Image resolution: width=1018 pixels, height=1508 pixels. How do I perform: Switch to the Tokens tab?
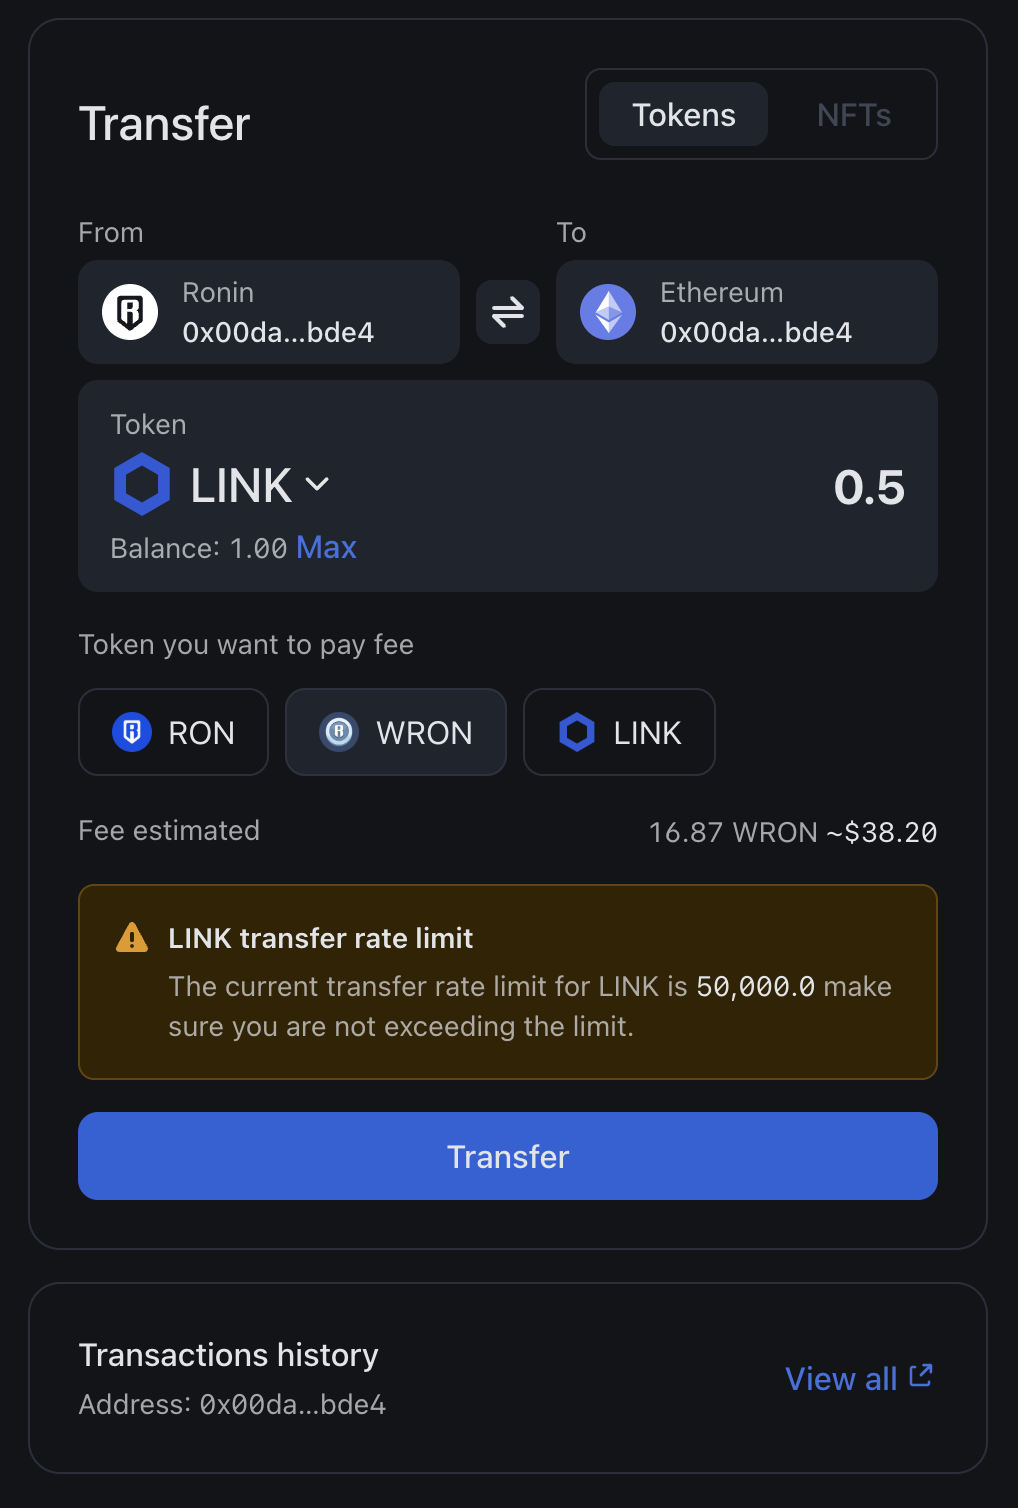tap(684, 115)
